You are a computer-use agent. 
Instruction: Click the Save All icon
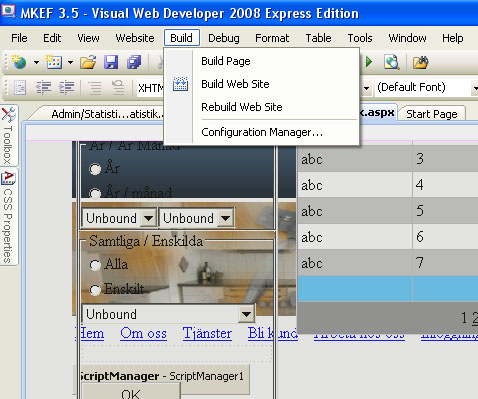pos(134,62)
